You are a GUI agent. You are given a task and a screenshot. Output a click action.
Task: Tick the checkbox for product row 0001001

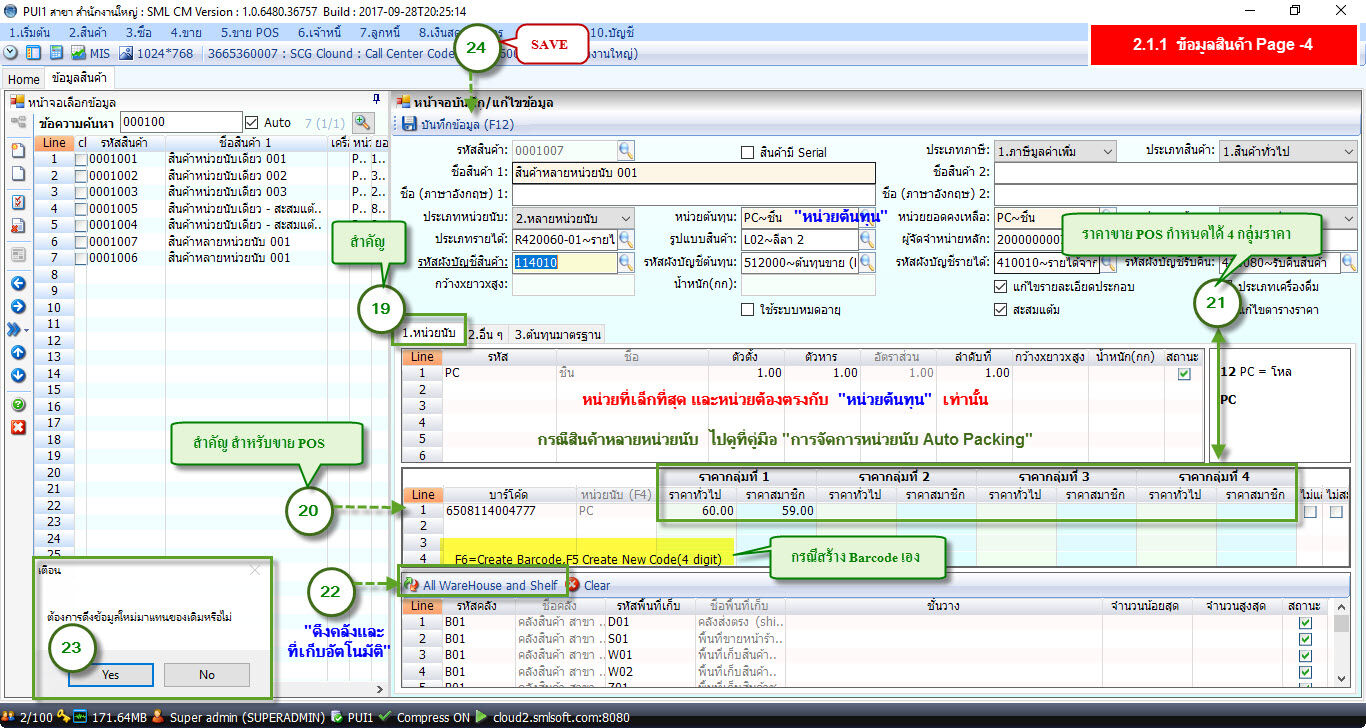click(81, 159)
